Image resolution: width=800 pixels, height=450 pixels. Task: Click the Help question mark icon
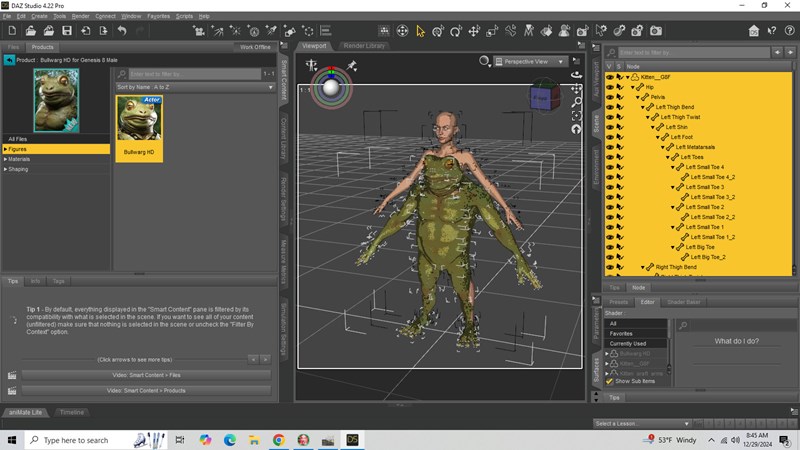pos(789,31)
